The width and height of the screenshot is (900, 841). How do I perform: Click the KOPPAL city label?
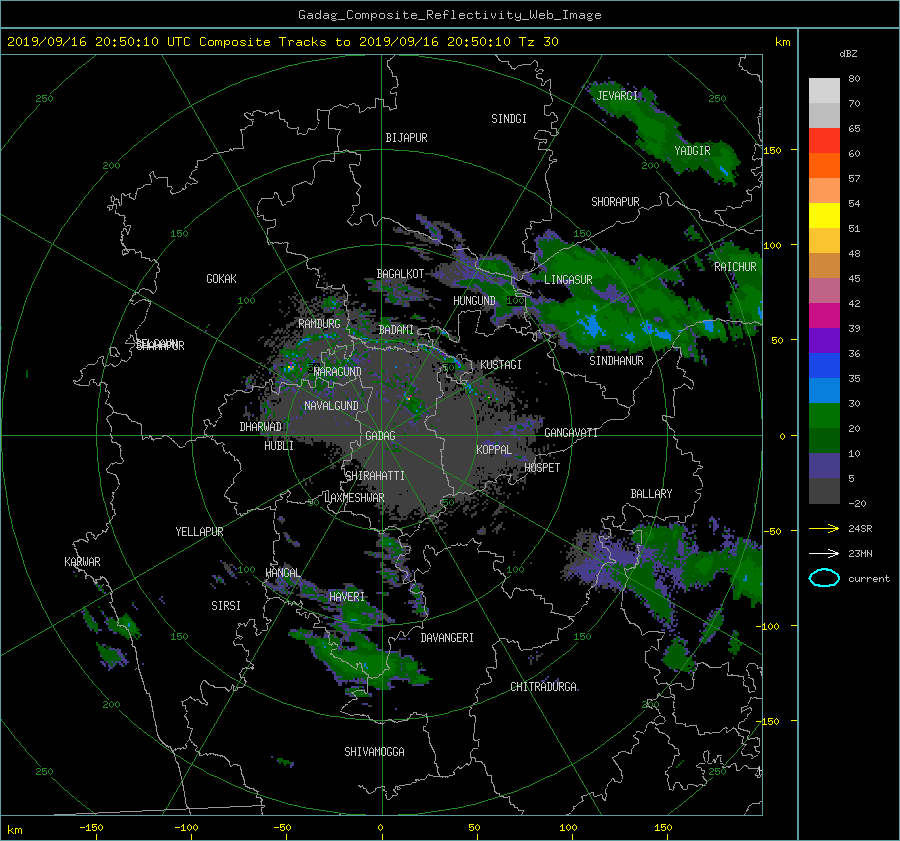point(494,449)
